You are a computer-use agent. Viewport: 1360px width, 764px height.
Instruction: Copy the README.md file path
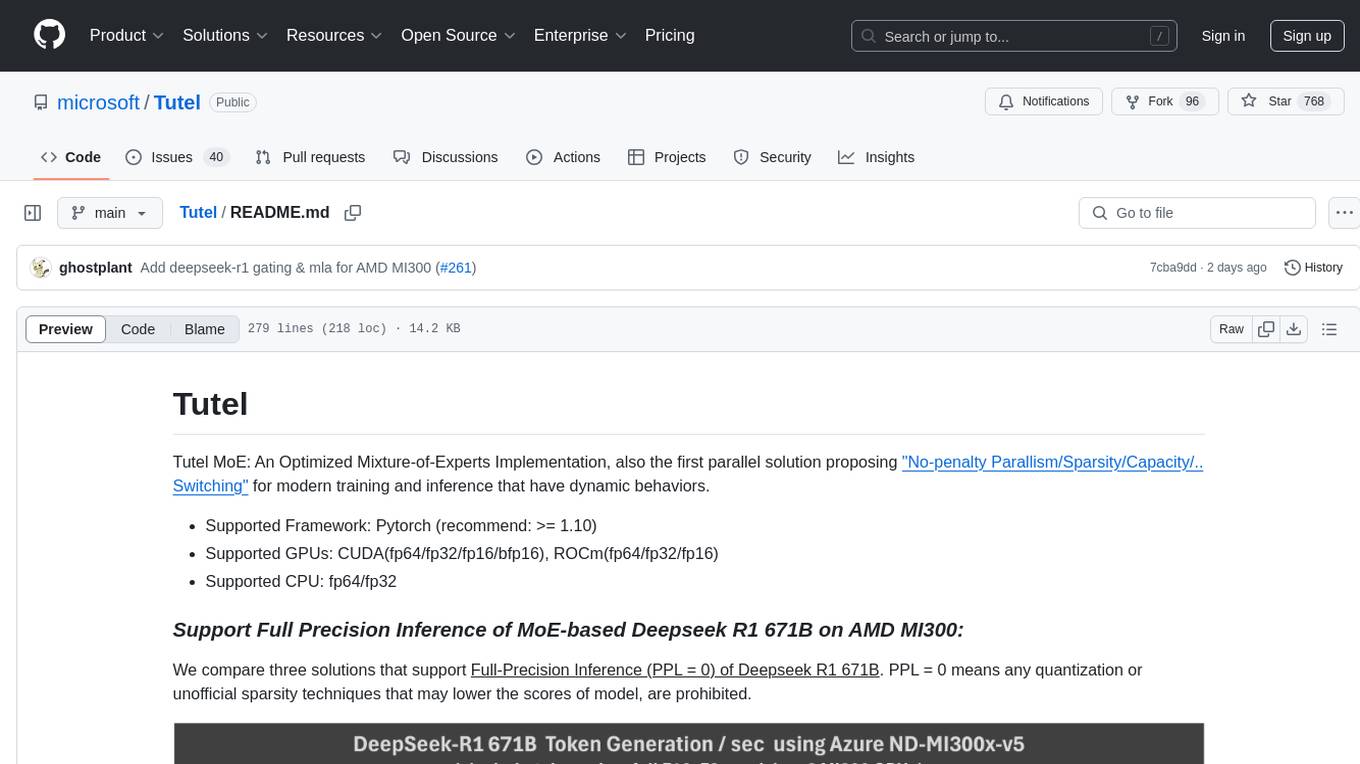click(x=352, y=213)
